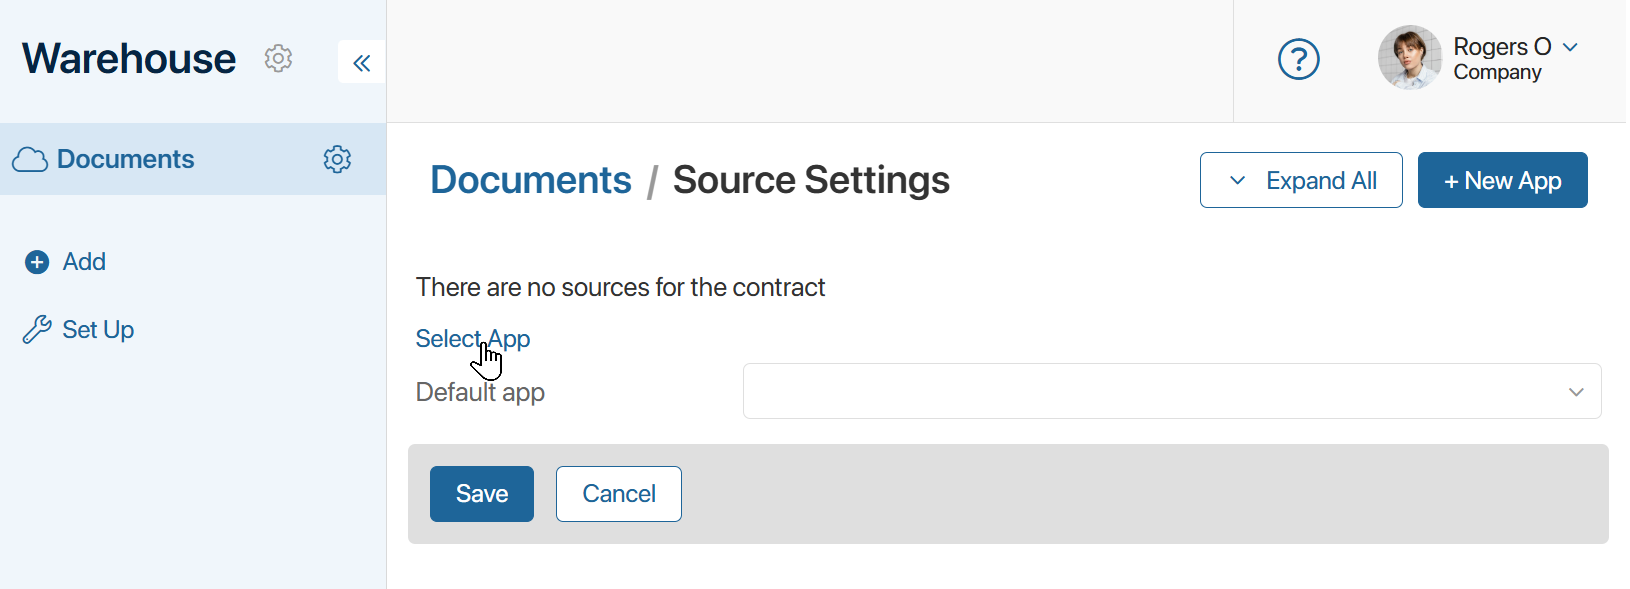Open the help question mark icon
The width and height of the screenshot is (1630, 589).
1298,59
